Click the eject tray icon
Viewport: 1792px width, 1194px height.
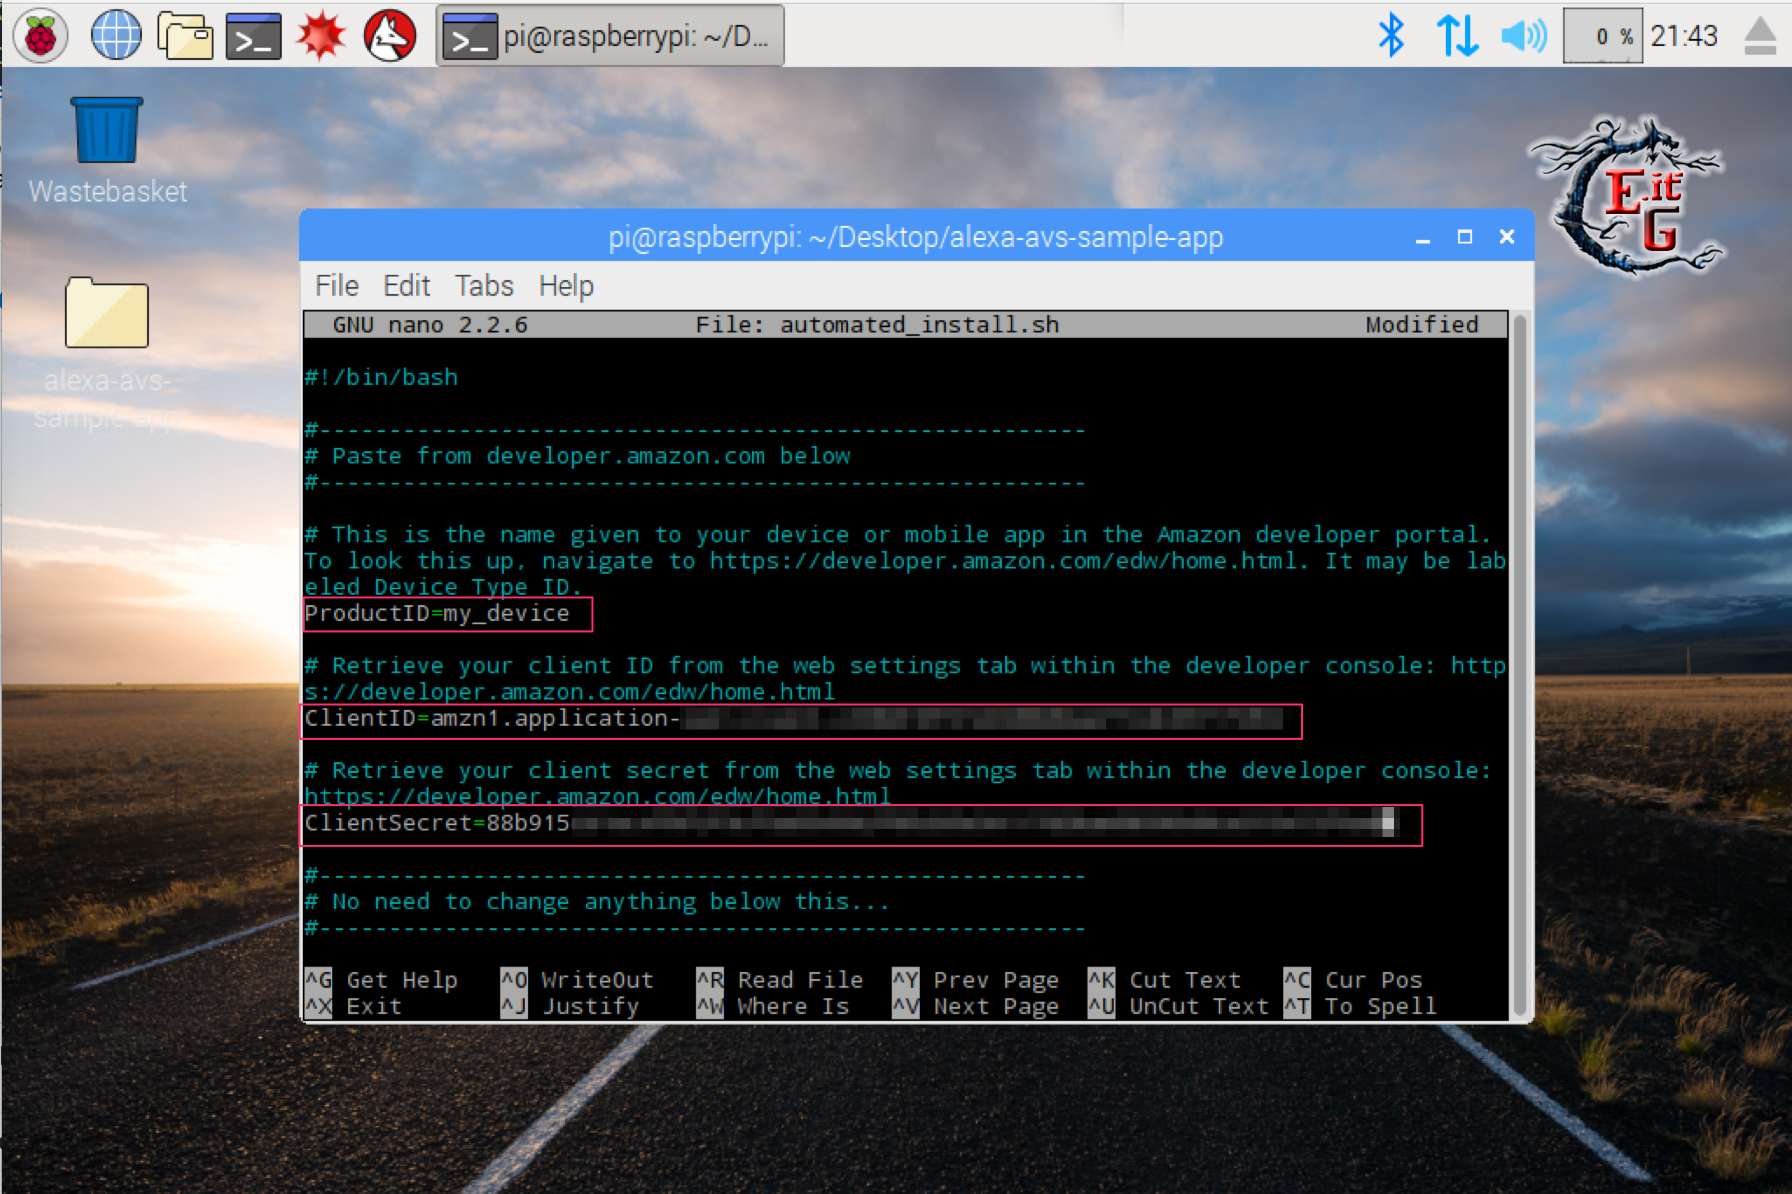(x=1760, y=36)
